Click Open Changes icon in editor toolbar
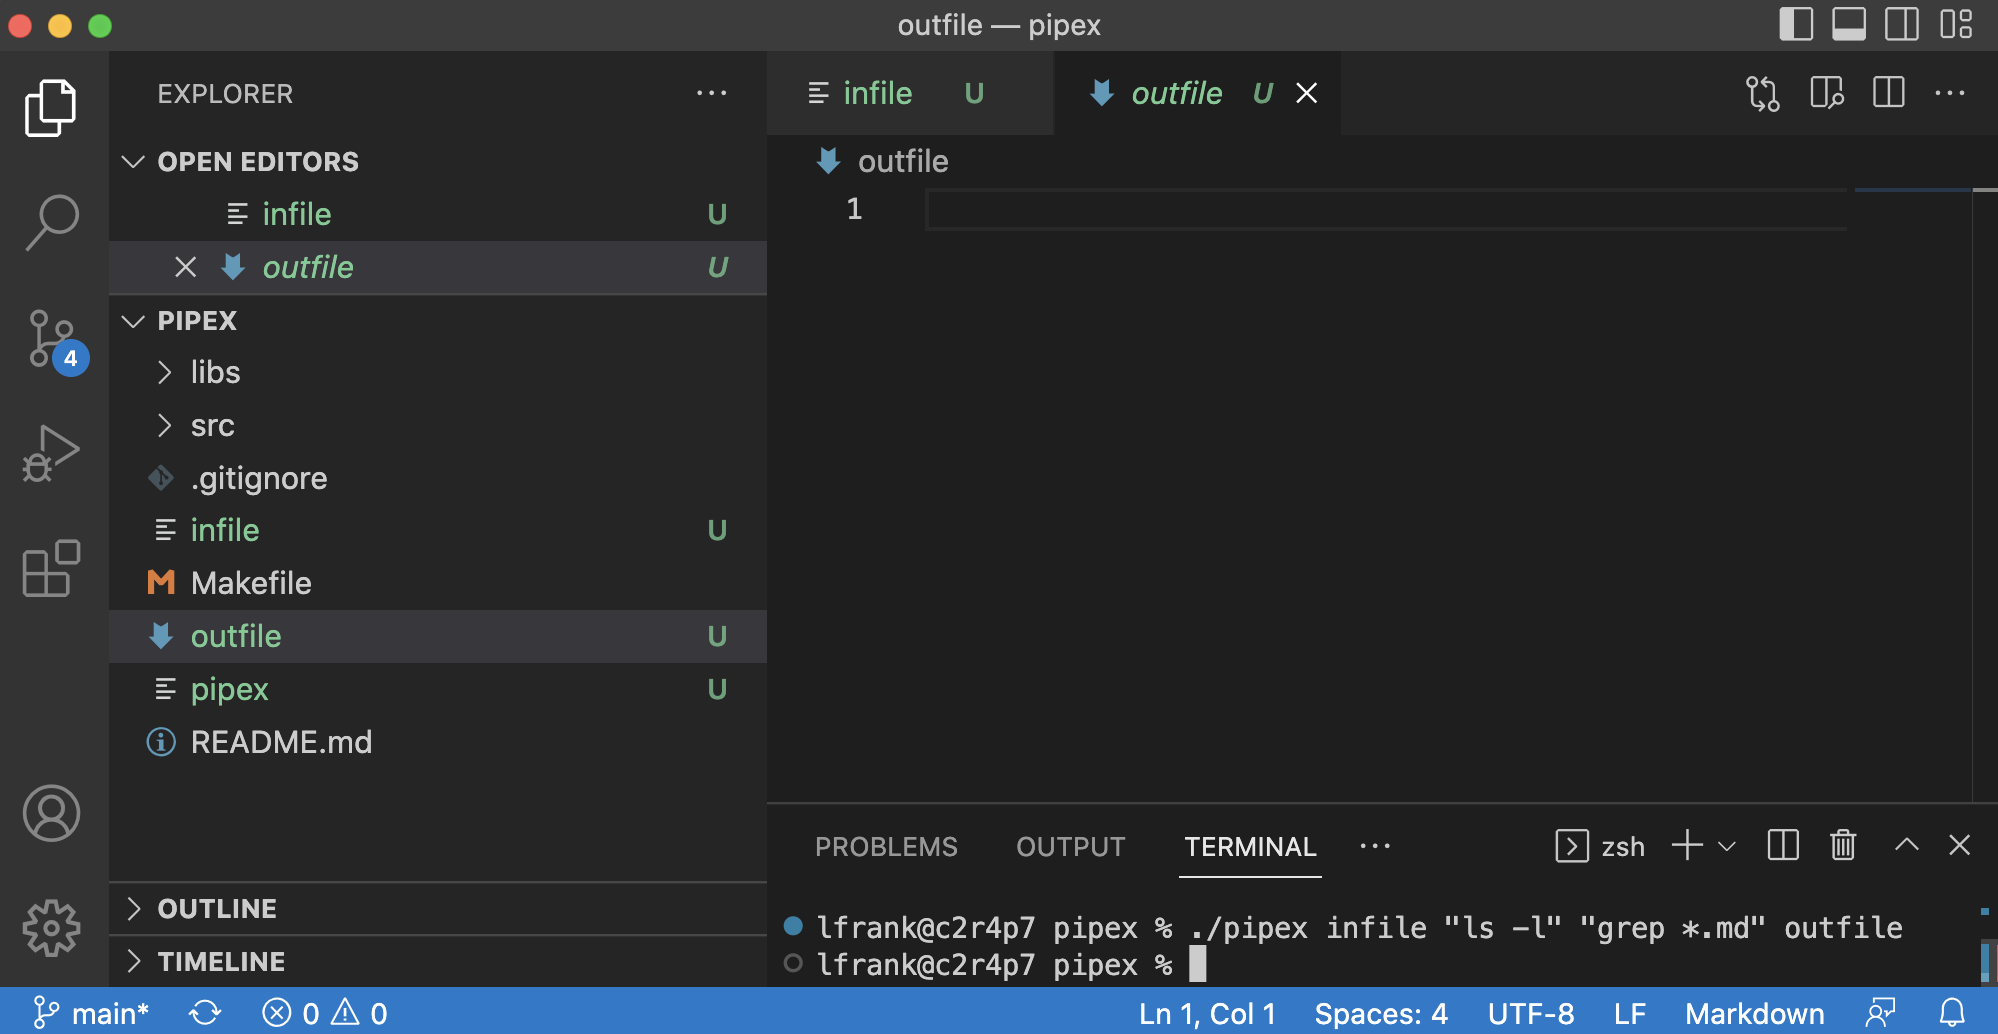Screen dimensions: 1998x1034 pyautogui.click(x=1762, y=93)
